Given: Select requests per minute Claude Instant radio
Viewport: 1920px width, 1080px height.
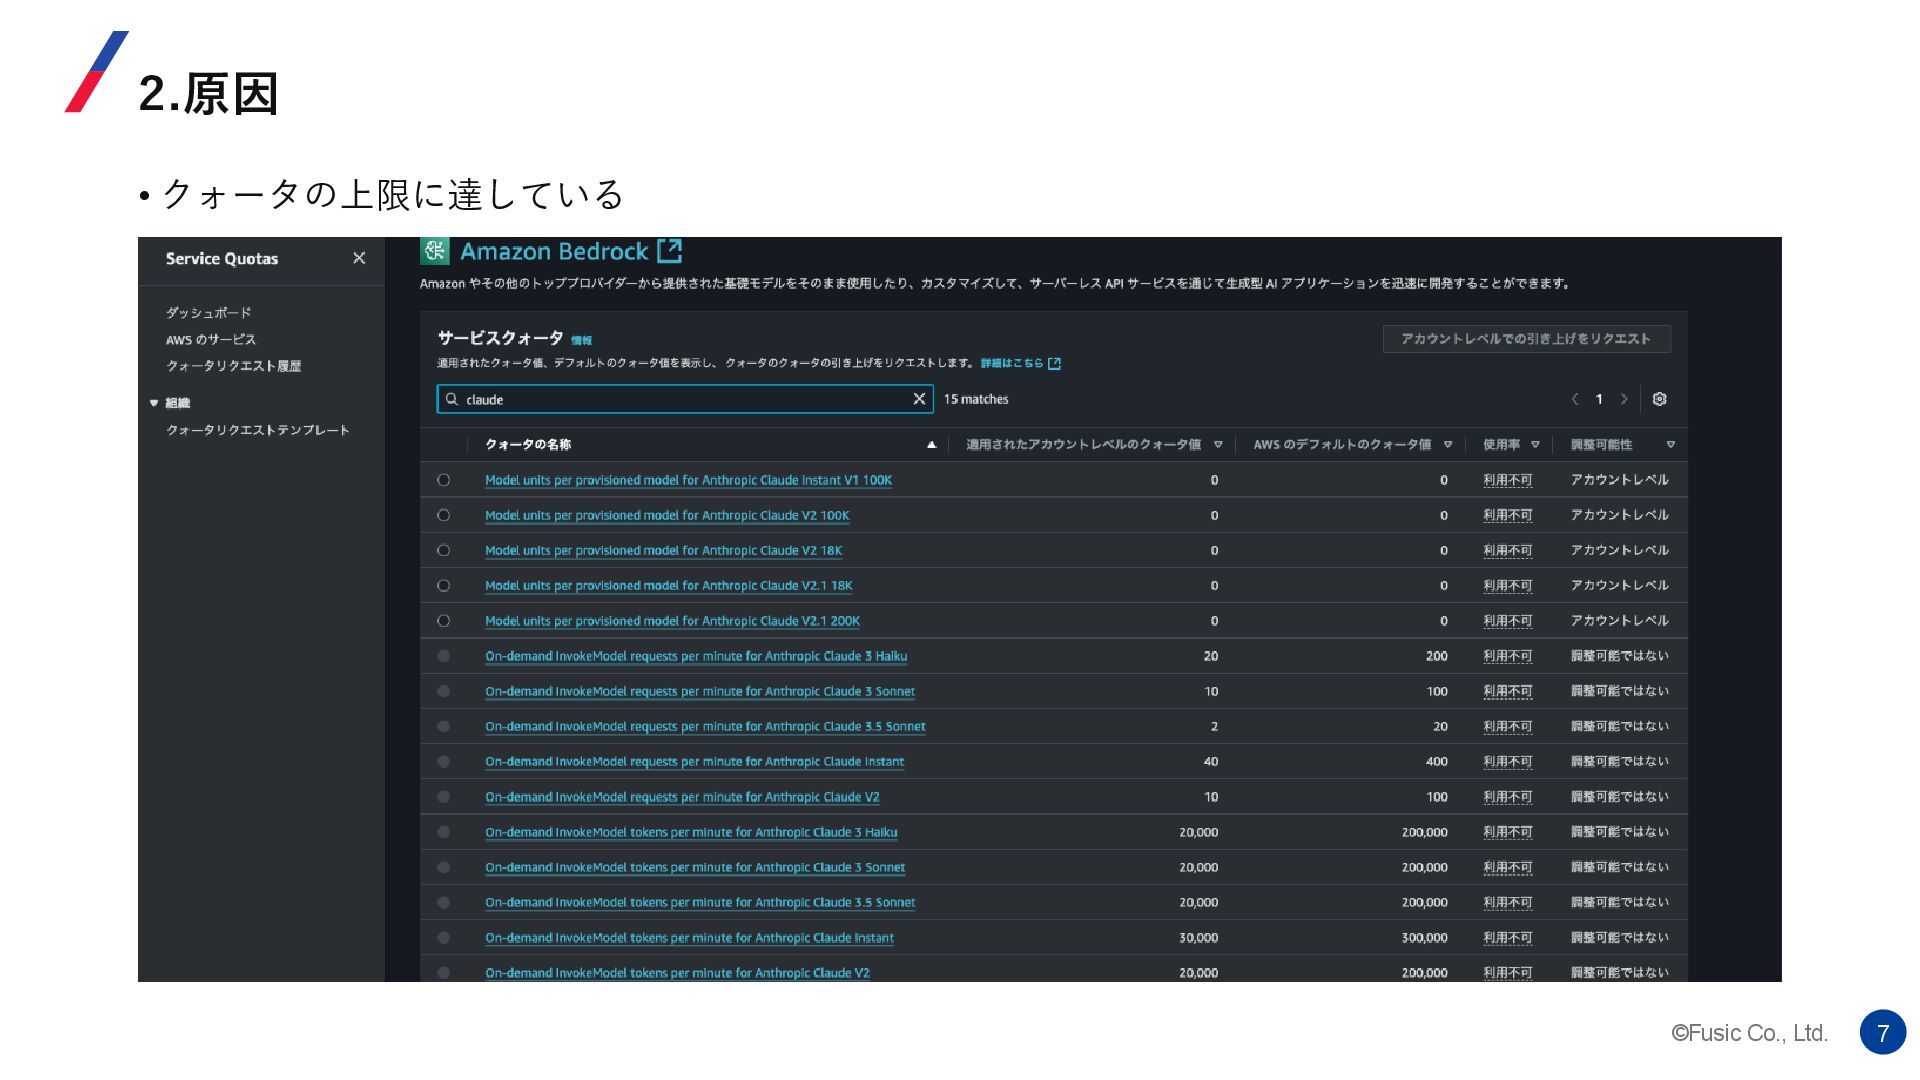Looking at the screenshot, I should tap(444, 762).
